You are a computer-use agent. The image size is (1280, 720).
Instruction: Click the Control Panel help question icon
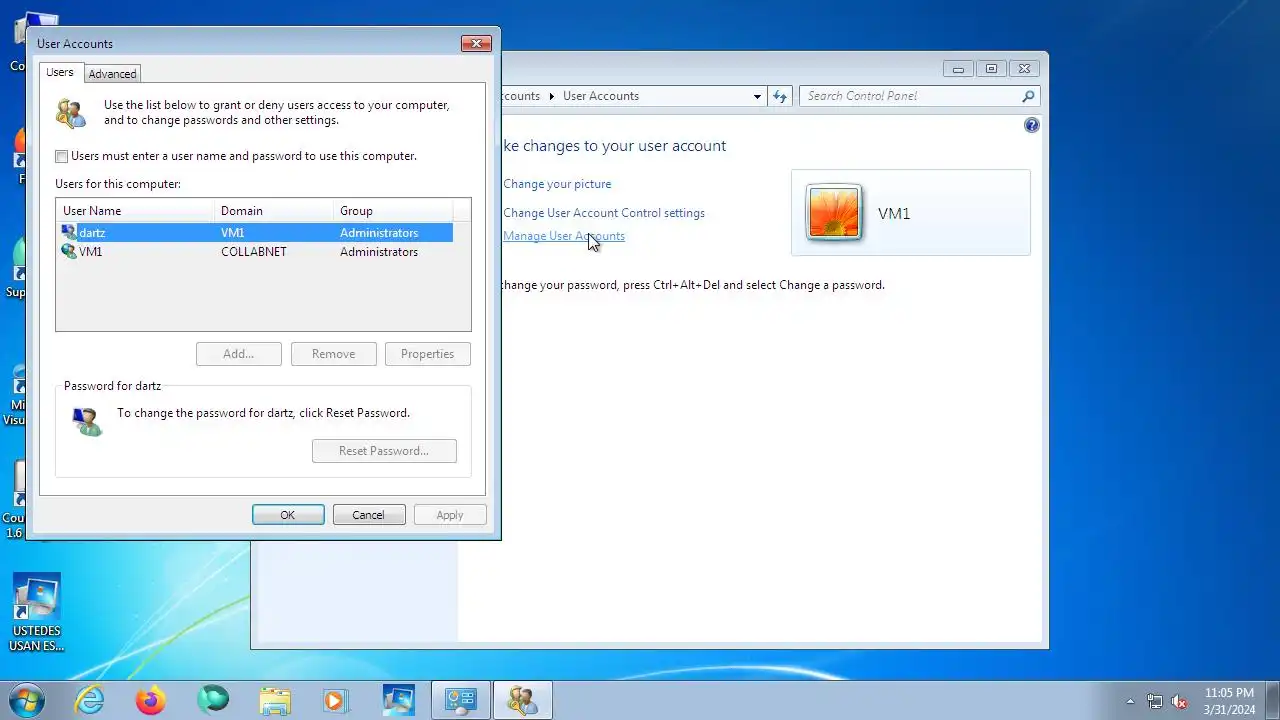(x=1032, y=125)
